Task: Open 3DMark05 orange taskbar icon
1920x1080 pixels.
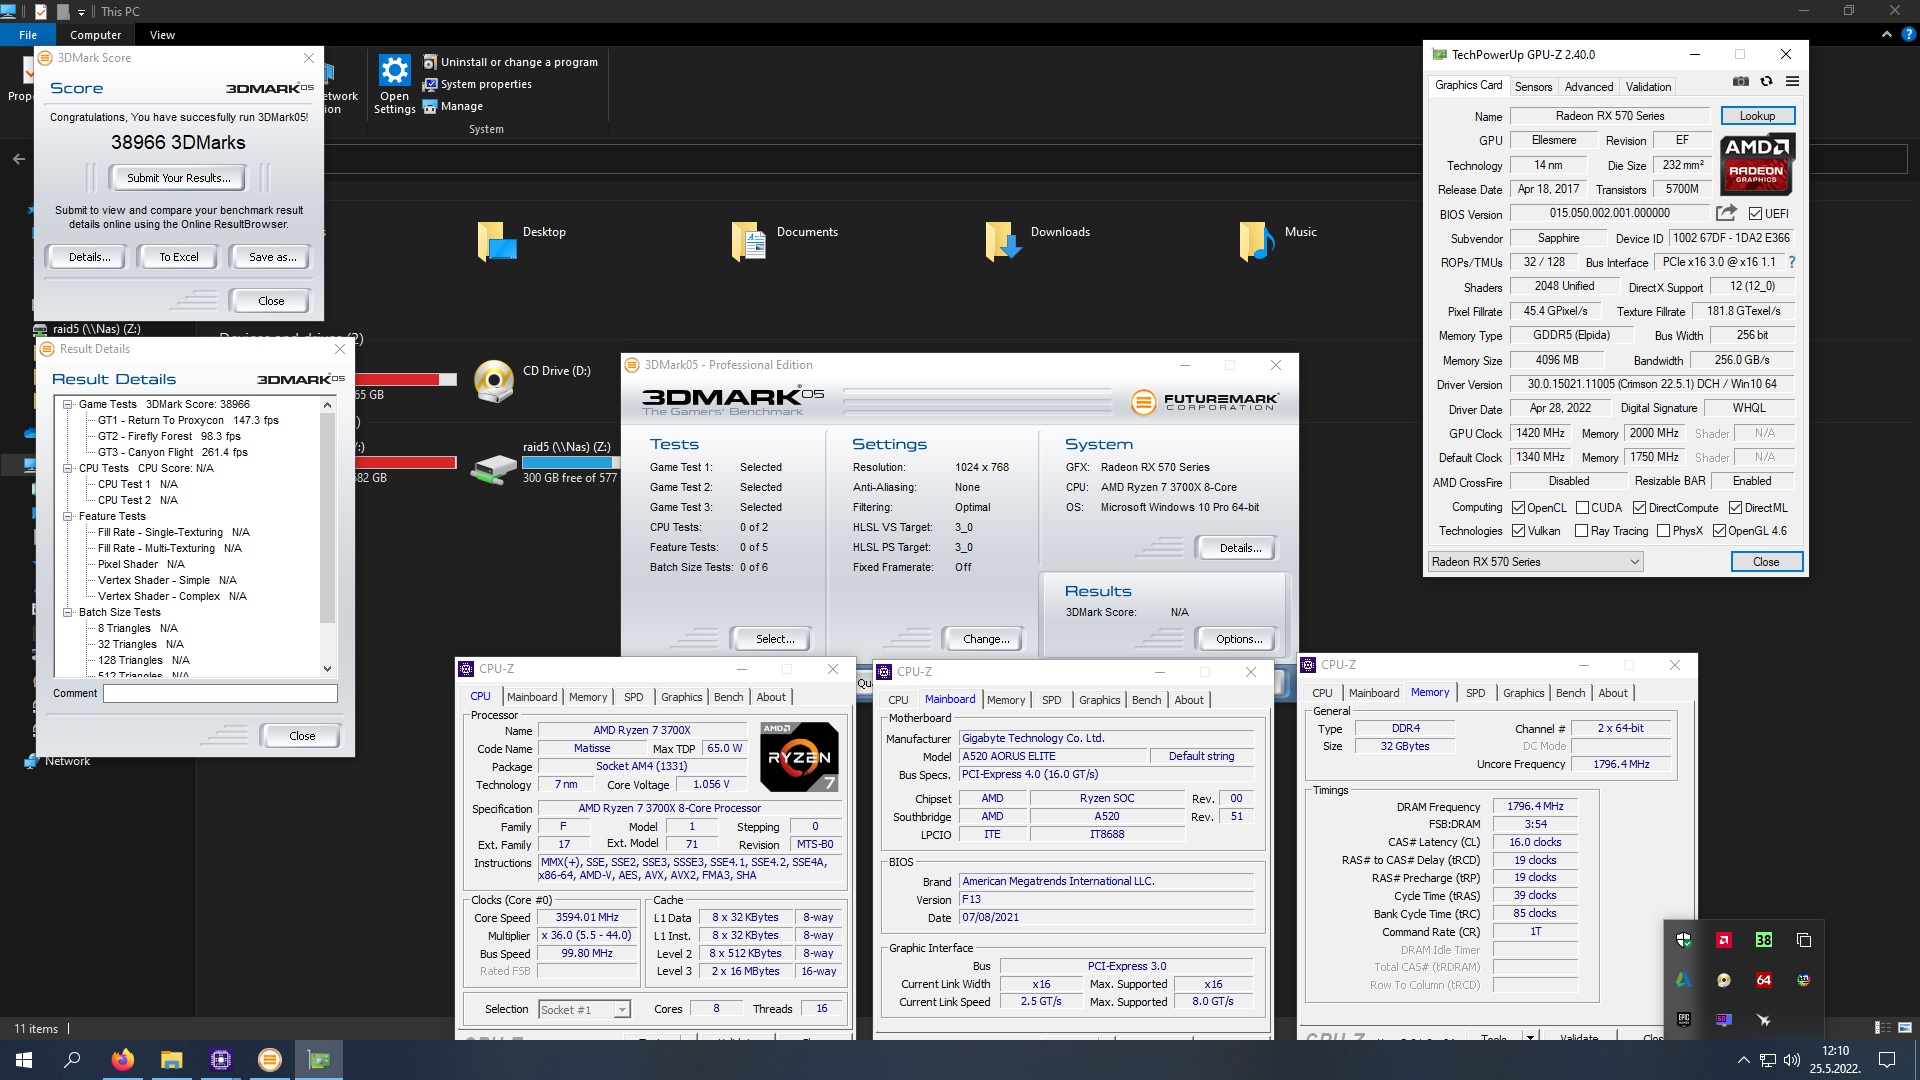Action: (x=270, y=1060)
